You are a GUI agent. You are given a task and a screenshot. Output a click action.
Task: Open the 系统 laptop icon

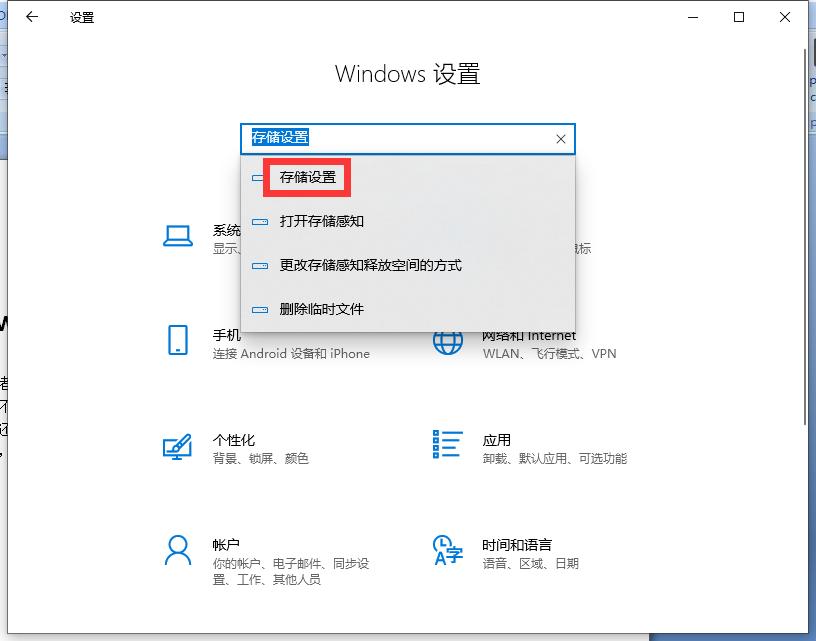[177, 232]
